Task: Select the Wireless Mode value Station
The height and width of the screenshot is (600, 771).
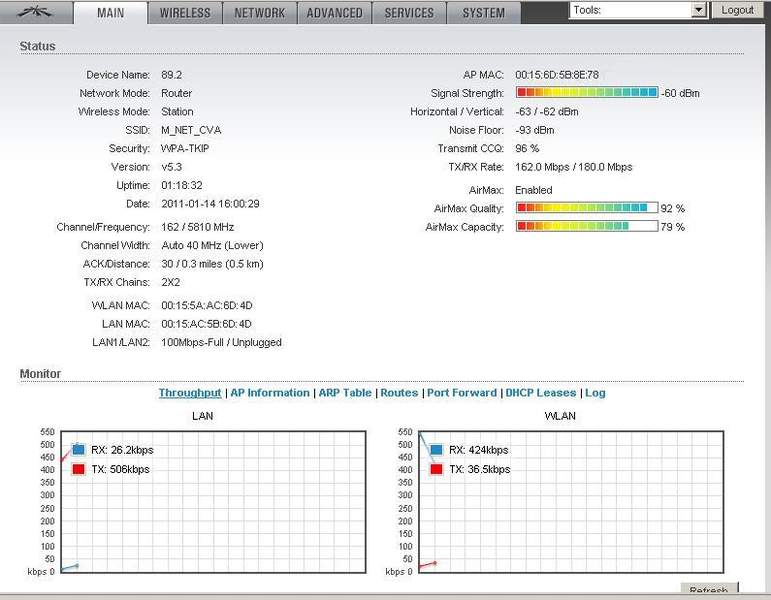Action: (x=177, y=112)
